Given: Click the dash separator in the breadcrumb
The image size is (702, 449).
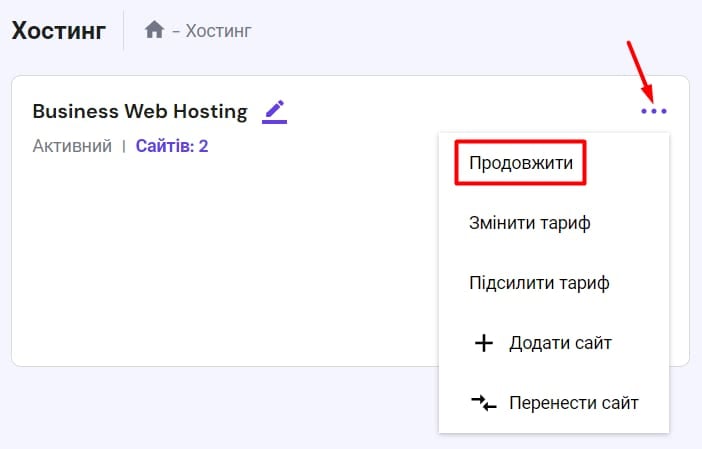Looking at the screenshot, I should pos(176,31).
